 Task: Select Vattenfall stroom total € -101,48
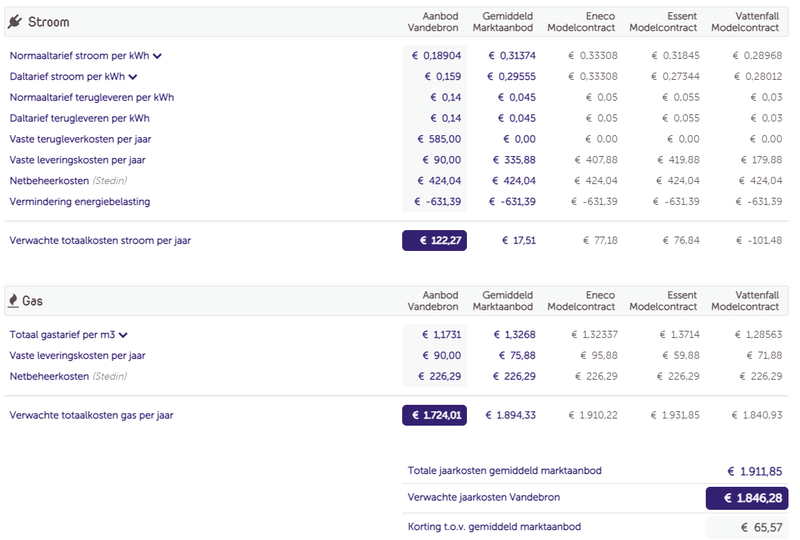[x=758, y=240]
